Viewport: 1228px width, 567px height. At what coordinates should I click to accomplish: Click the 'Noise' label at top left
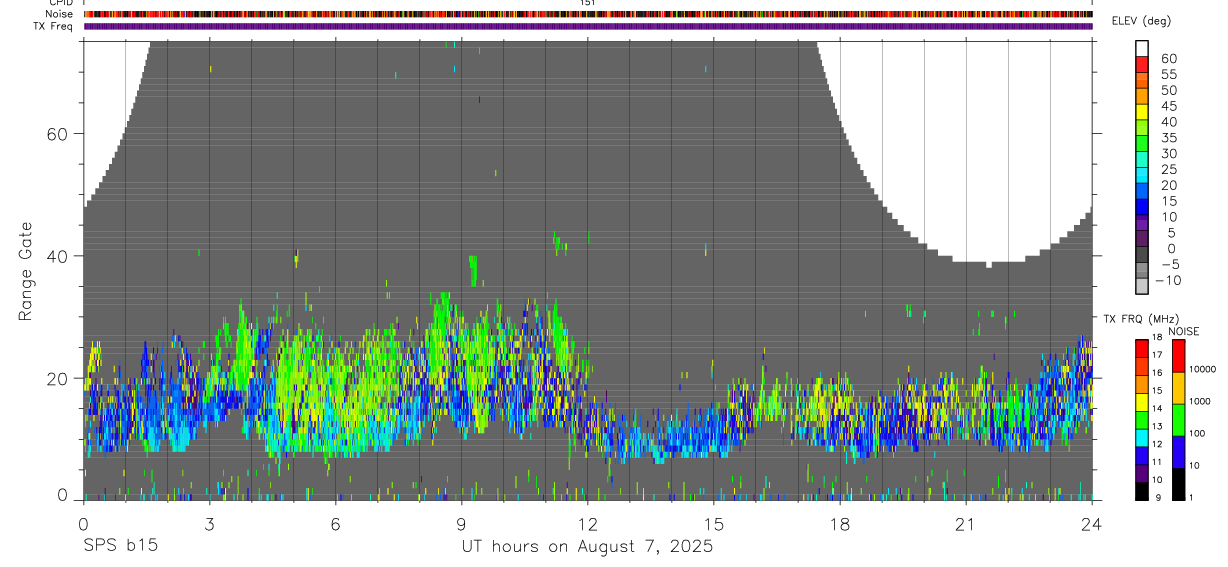(x=60, y=14)
